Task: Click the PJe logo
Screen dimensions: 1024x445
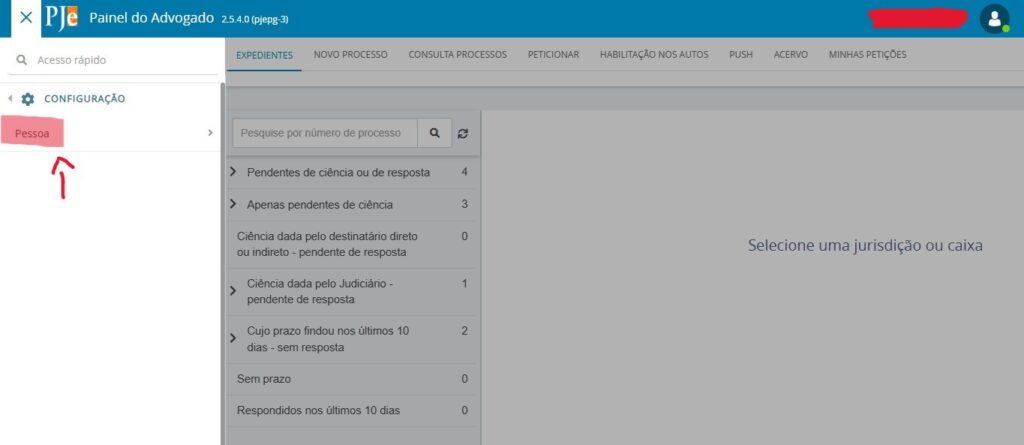Action: [61, 18]
